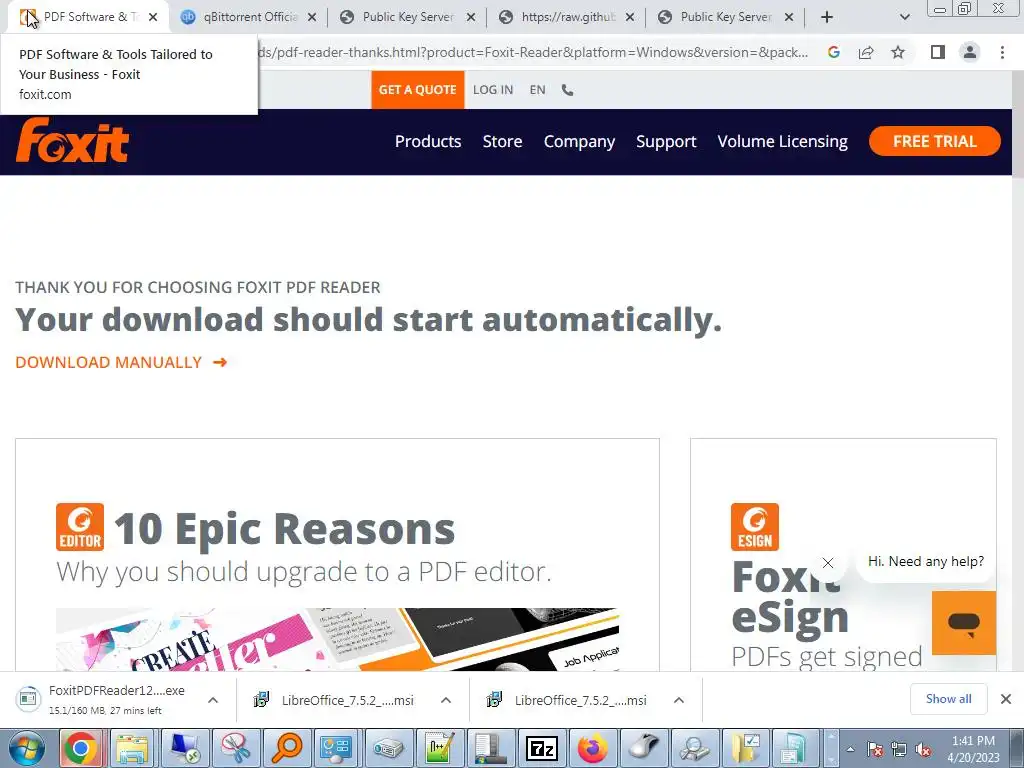
Task: Open Firefox from taskbar
Action: 593,748
